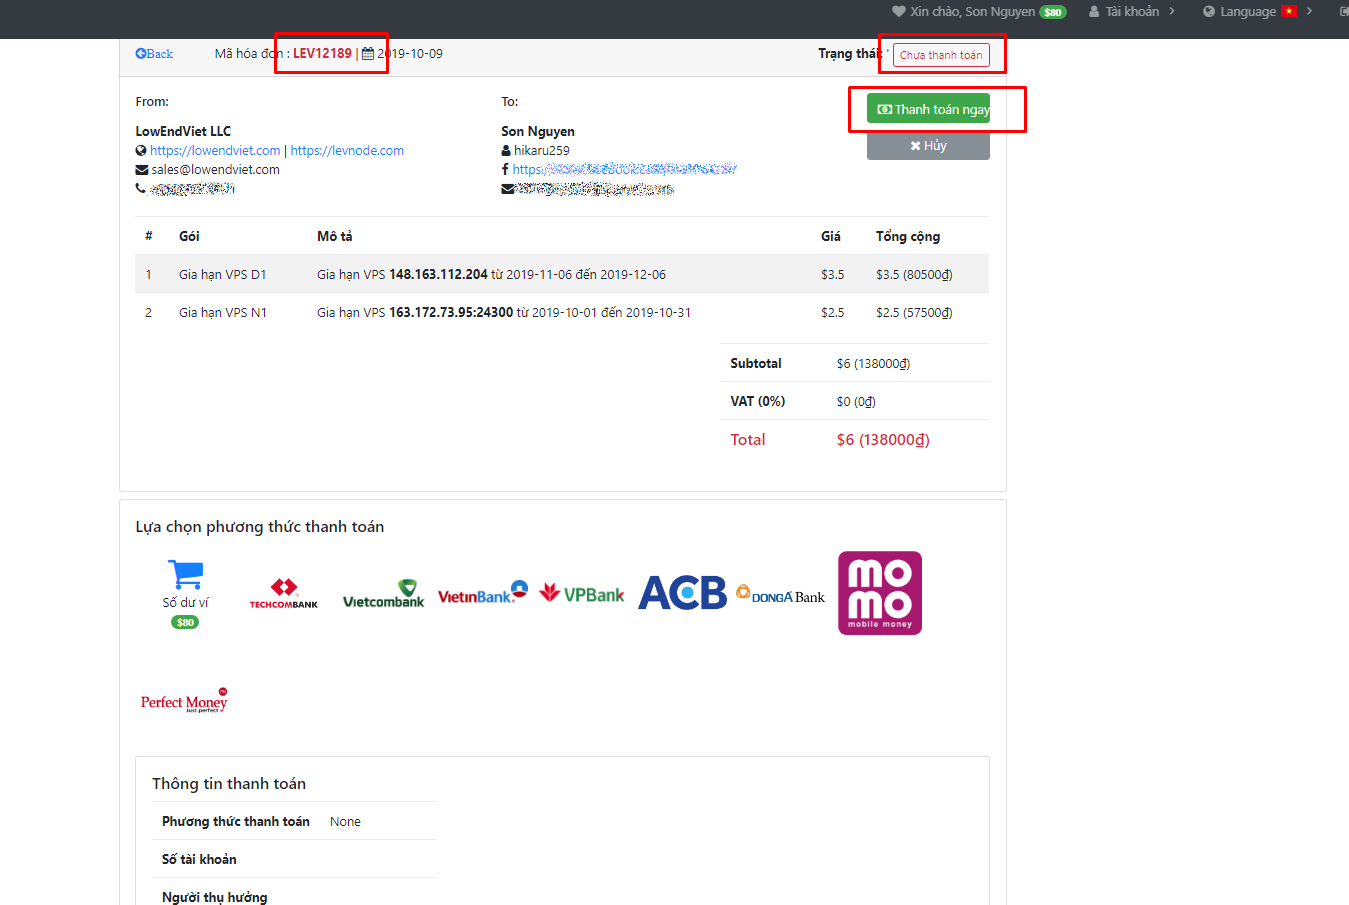Go back using the Back link

154,54
